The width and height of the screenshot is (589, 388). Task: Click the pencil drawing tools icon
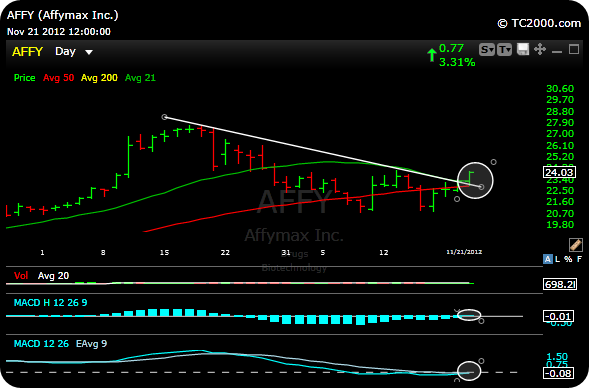575,245
